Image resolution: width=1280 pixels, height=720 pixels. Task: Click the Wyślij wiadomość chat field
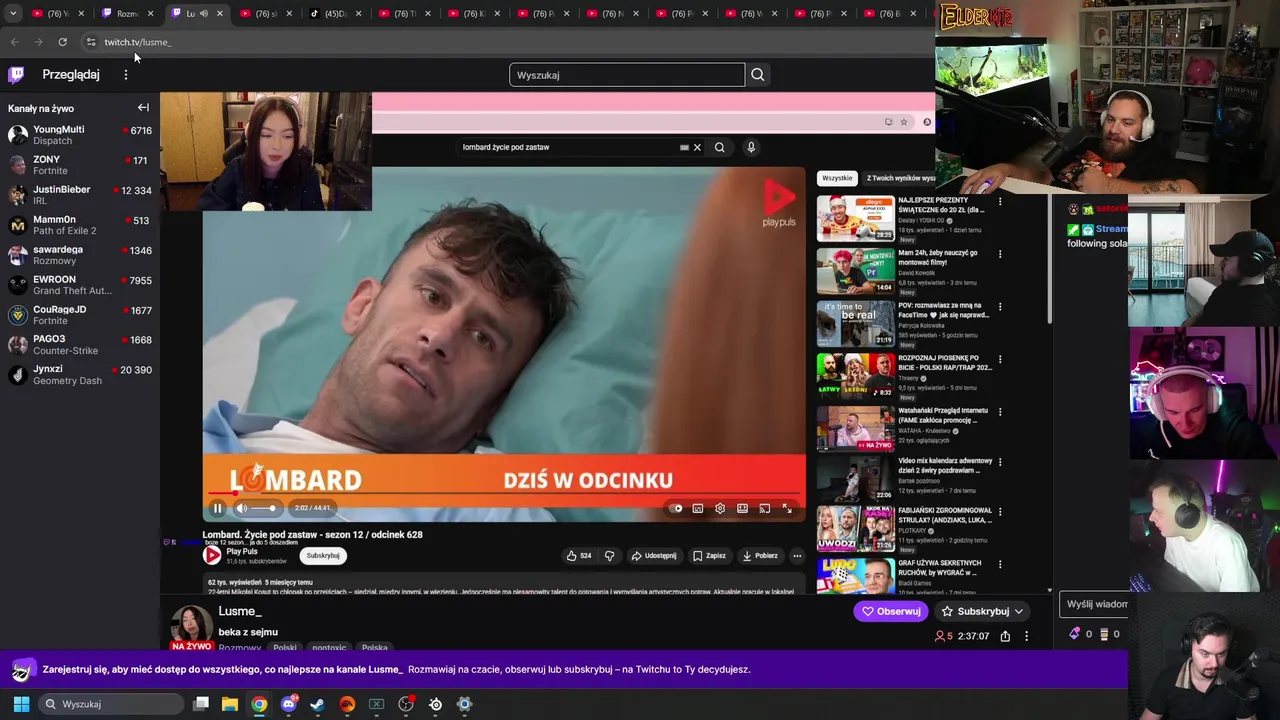pyautogui.click(x=1094, y=604)
